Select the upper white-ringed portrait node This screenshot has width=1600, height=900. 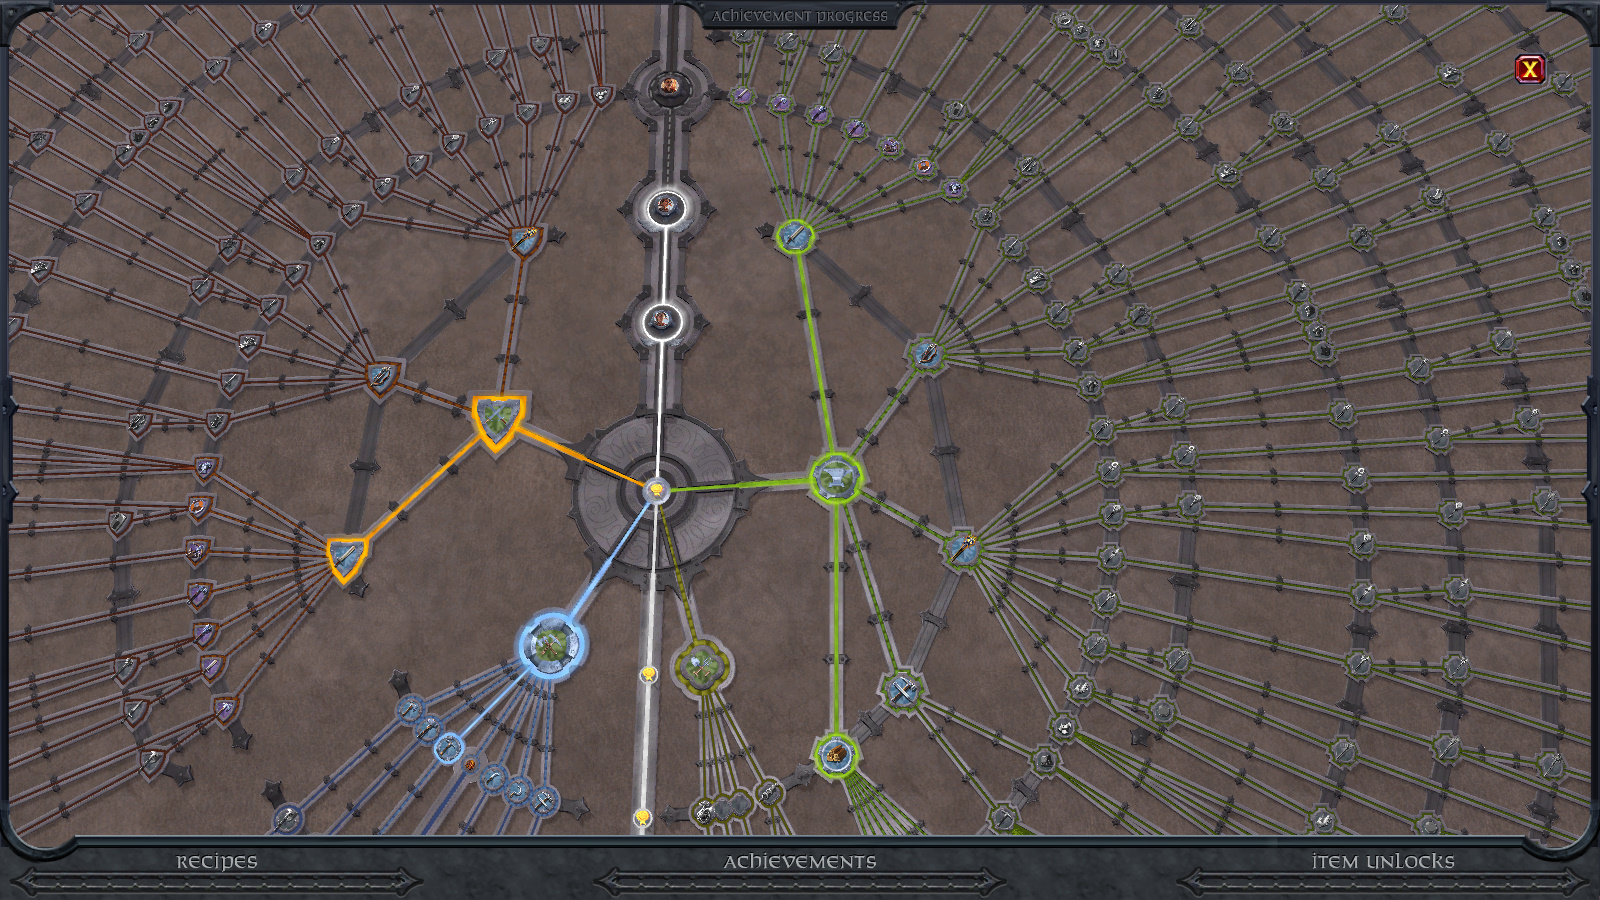click(665, 209)
